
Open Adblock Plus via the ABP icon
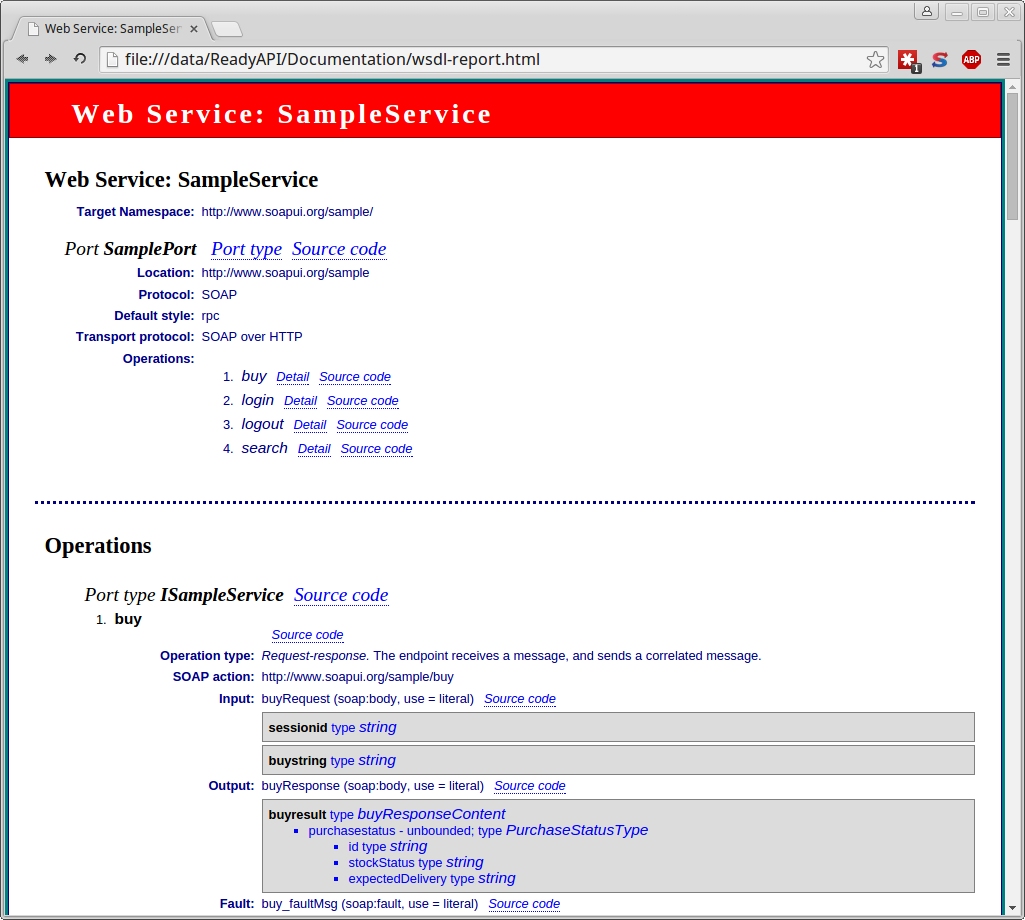(x=971, y=59)
